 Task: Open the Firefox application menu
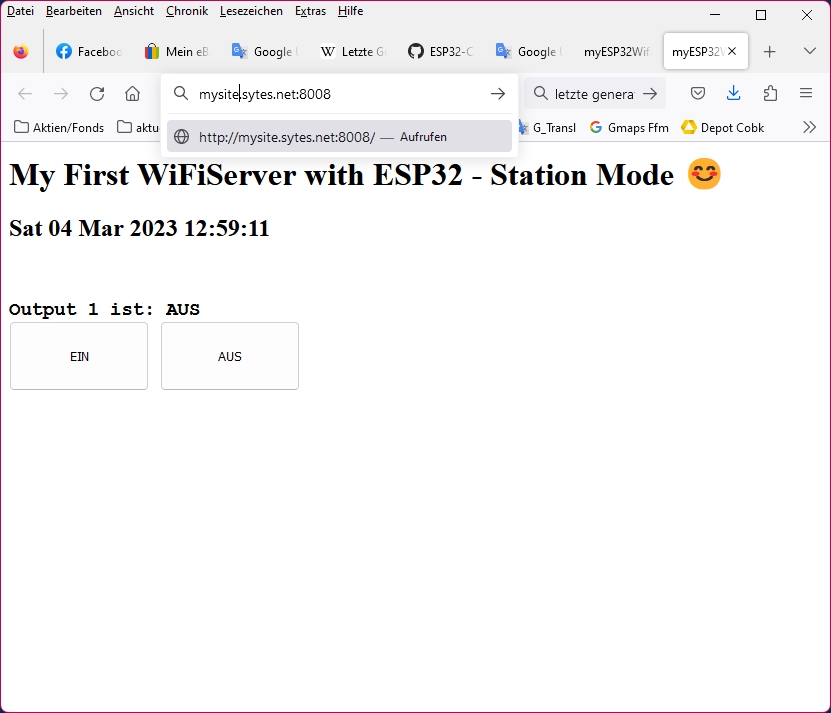pos(805,93)
